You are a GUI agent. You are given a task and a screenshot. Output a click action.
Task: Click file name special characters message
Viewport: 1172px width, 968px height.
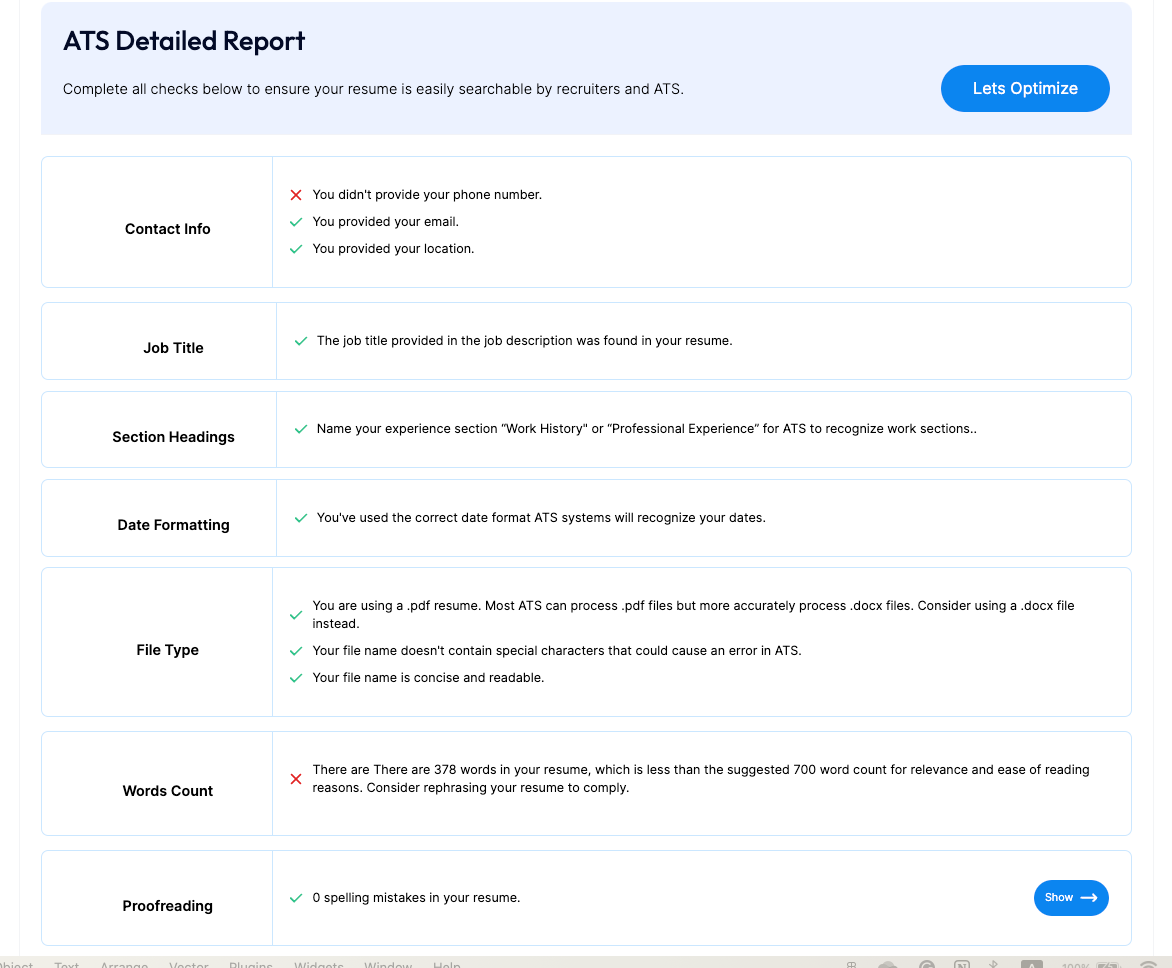(557, 650)
